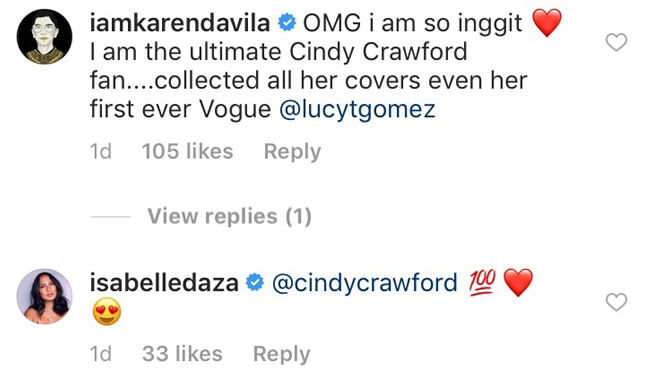Click the verified badge next to isabelledaza
Viewport: 660px width, 368px height.
(x=255, y=283)
